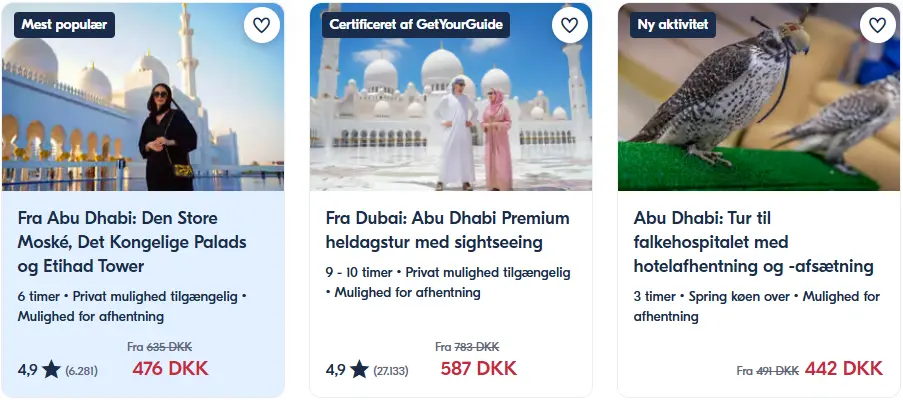Image resolution: width=903 pixels, height=400 pixels.
Task: Favorite the falkehospitalet tour using the heart icon
Action: coord(878,25)
